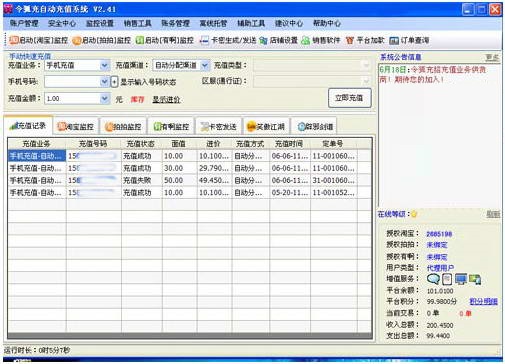Minimize the application window
Image resolution: width=505 pixels, height=364 pixels.
(468, 9)
